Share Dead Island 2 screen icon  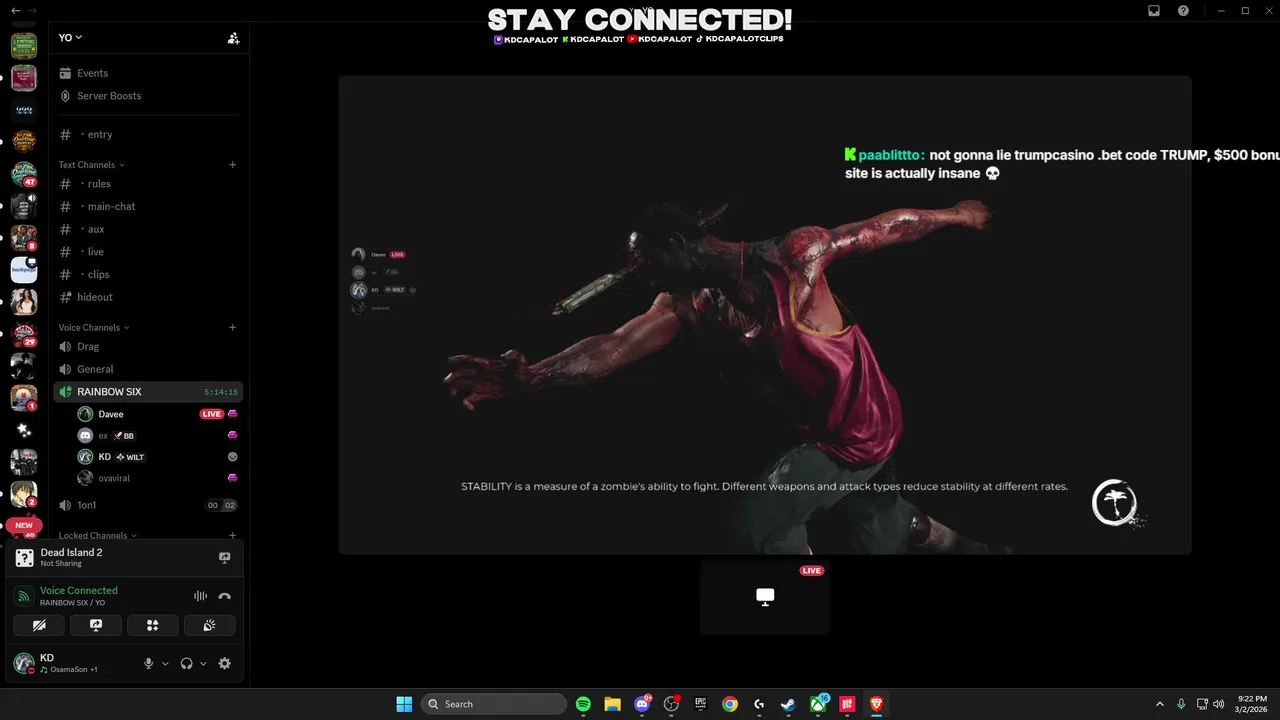click(225, 558)
